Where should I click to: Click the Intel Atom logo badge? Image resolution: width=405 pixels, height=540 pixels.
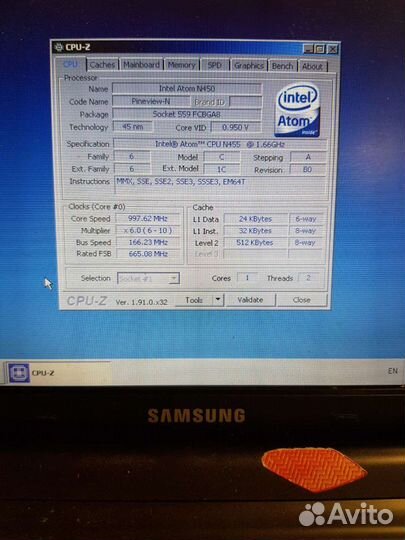tap(297, 110)
